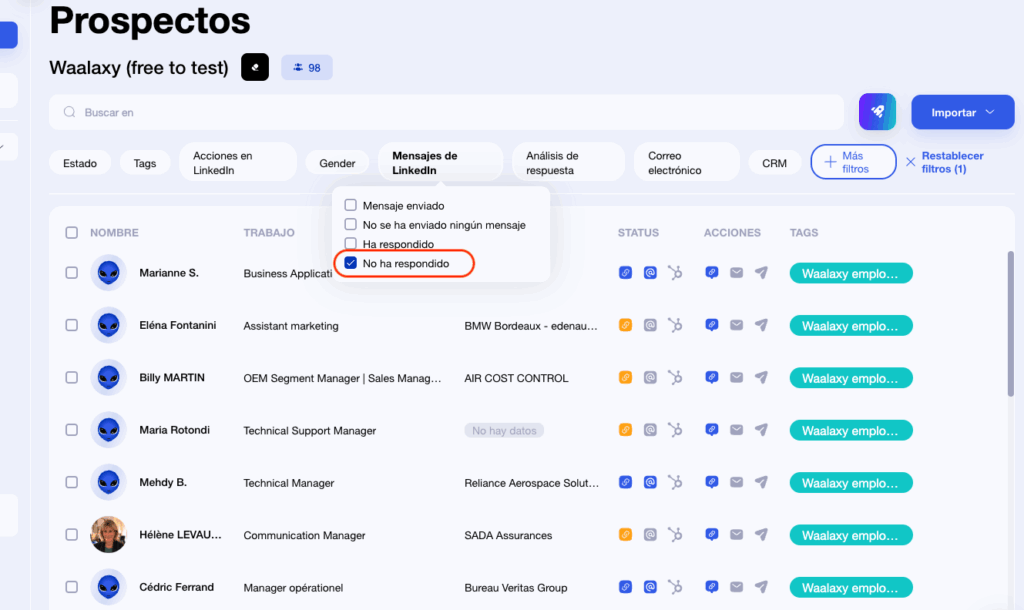Tick the Ha respondido checkbox
Screen dimensions: 1024x610
351,244
